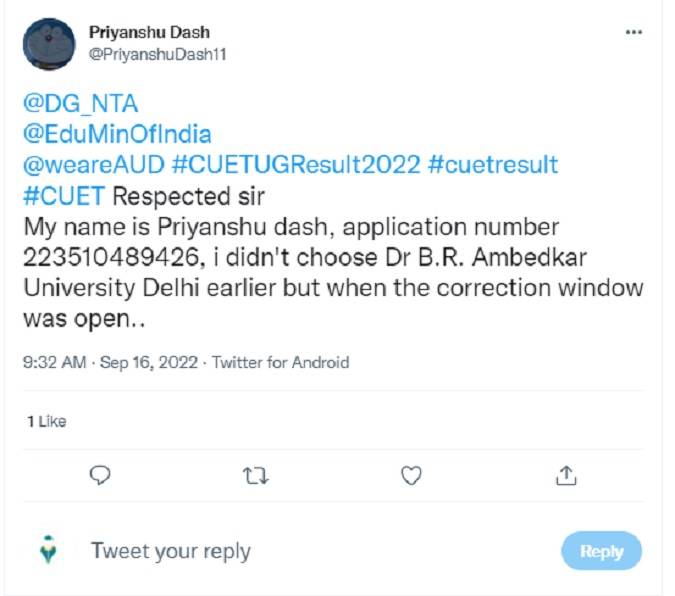View who liked via 1 Like

[x=47, y=421]
